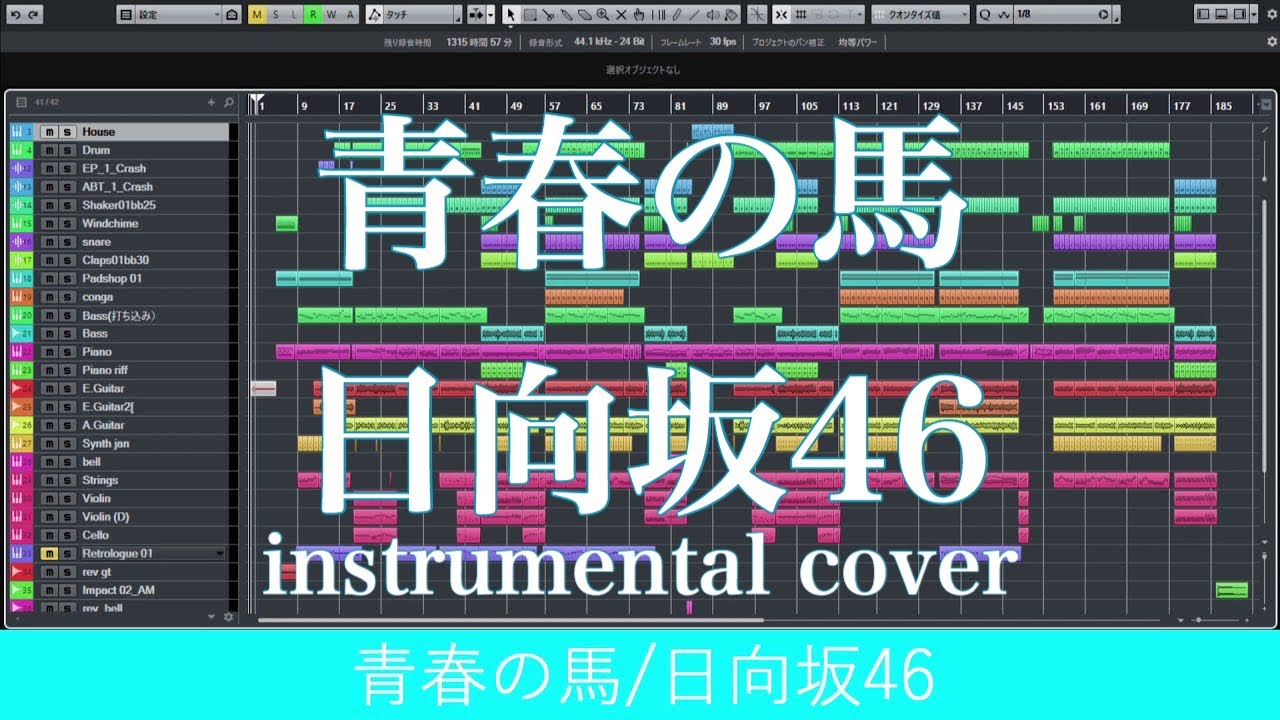Show or hide the left zone
This screenshot has width=1280, height=720.
pos(1203,15)
